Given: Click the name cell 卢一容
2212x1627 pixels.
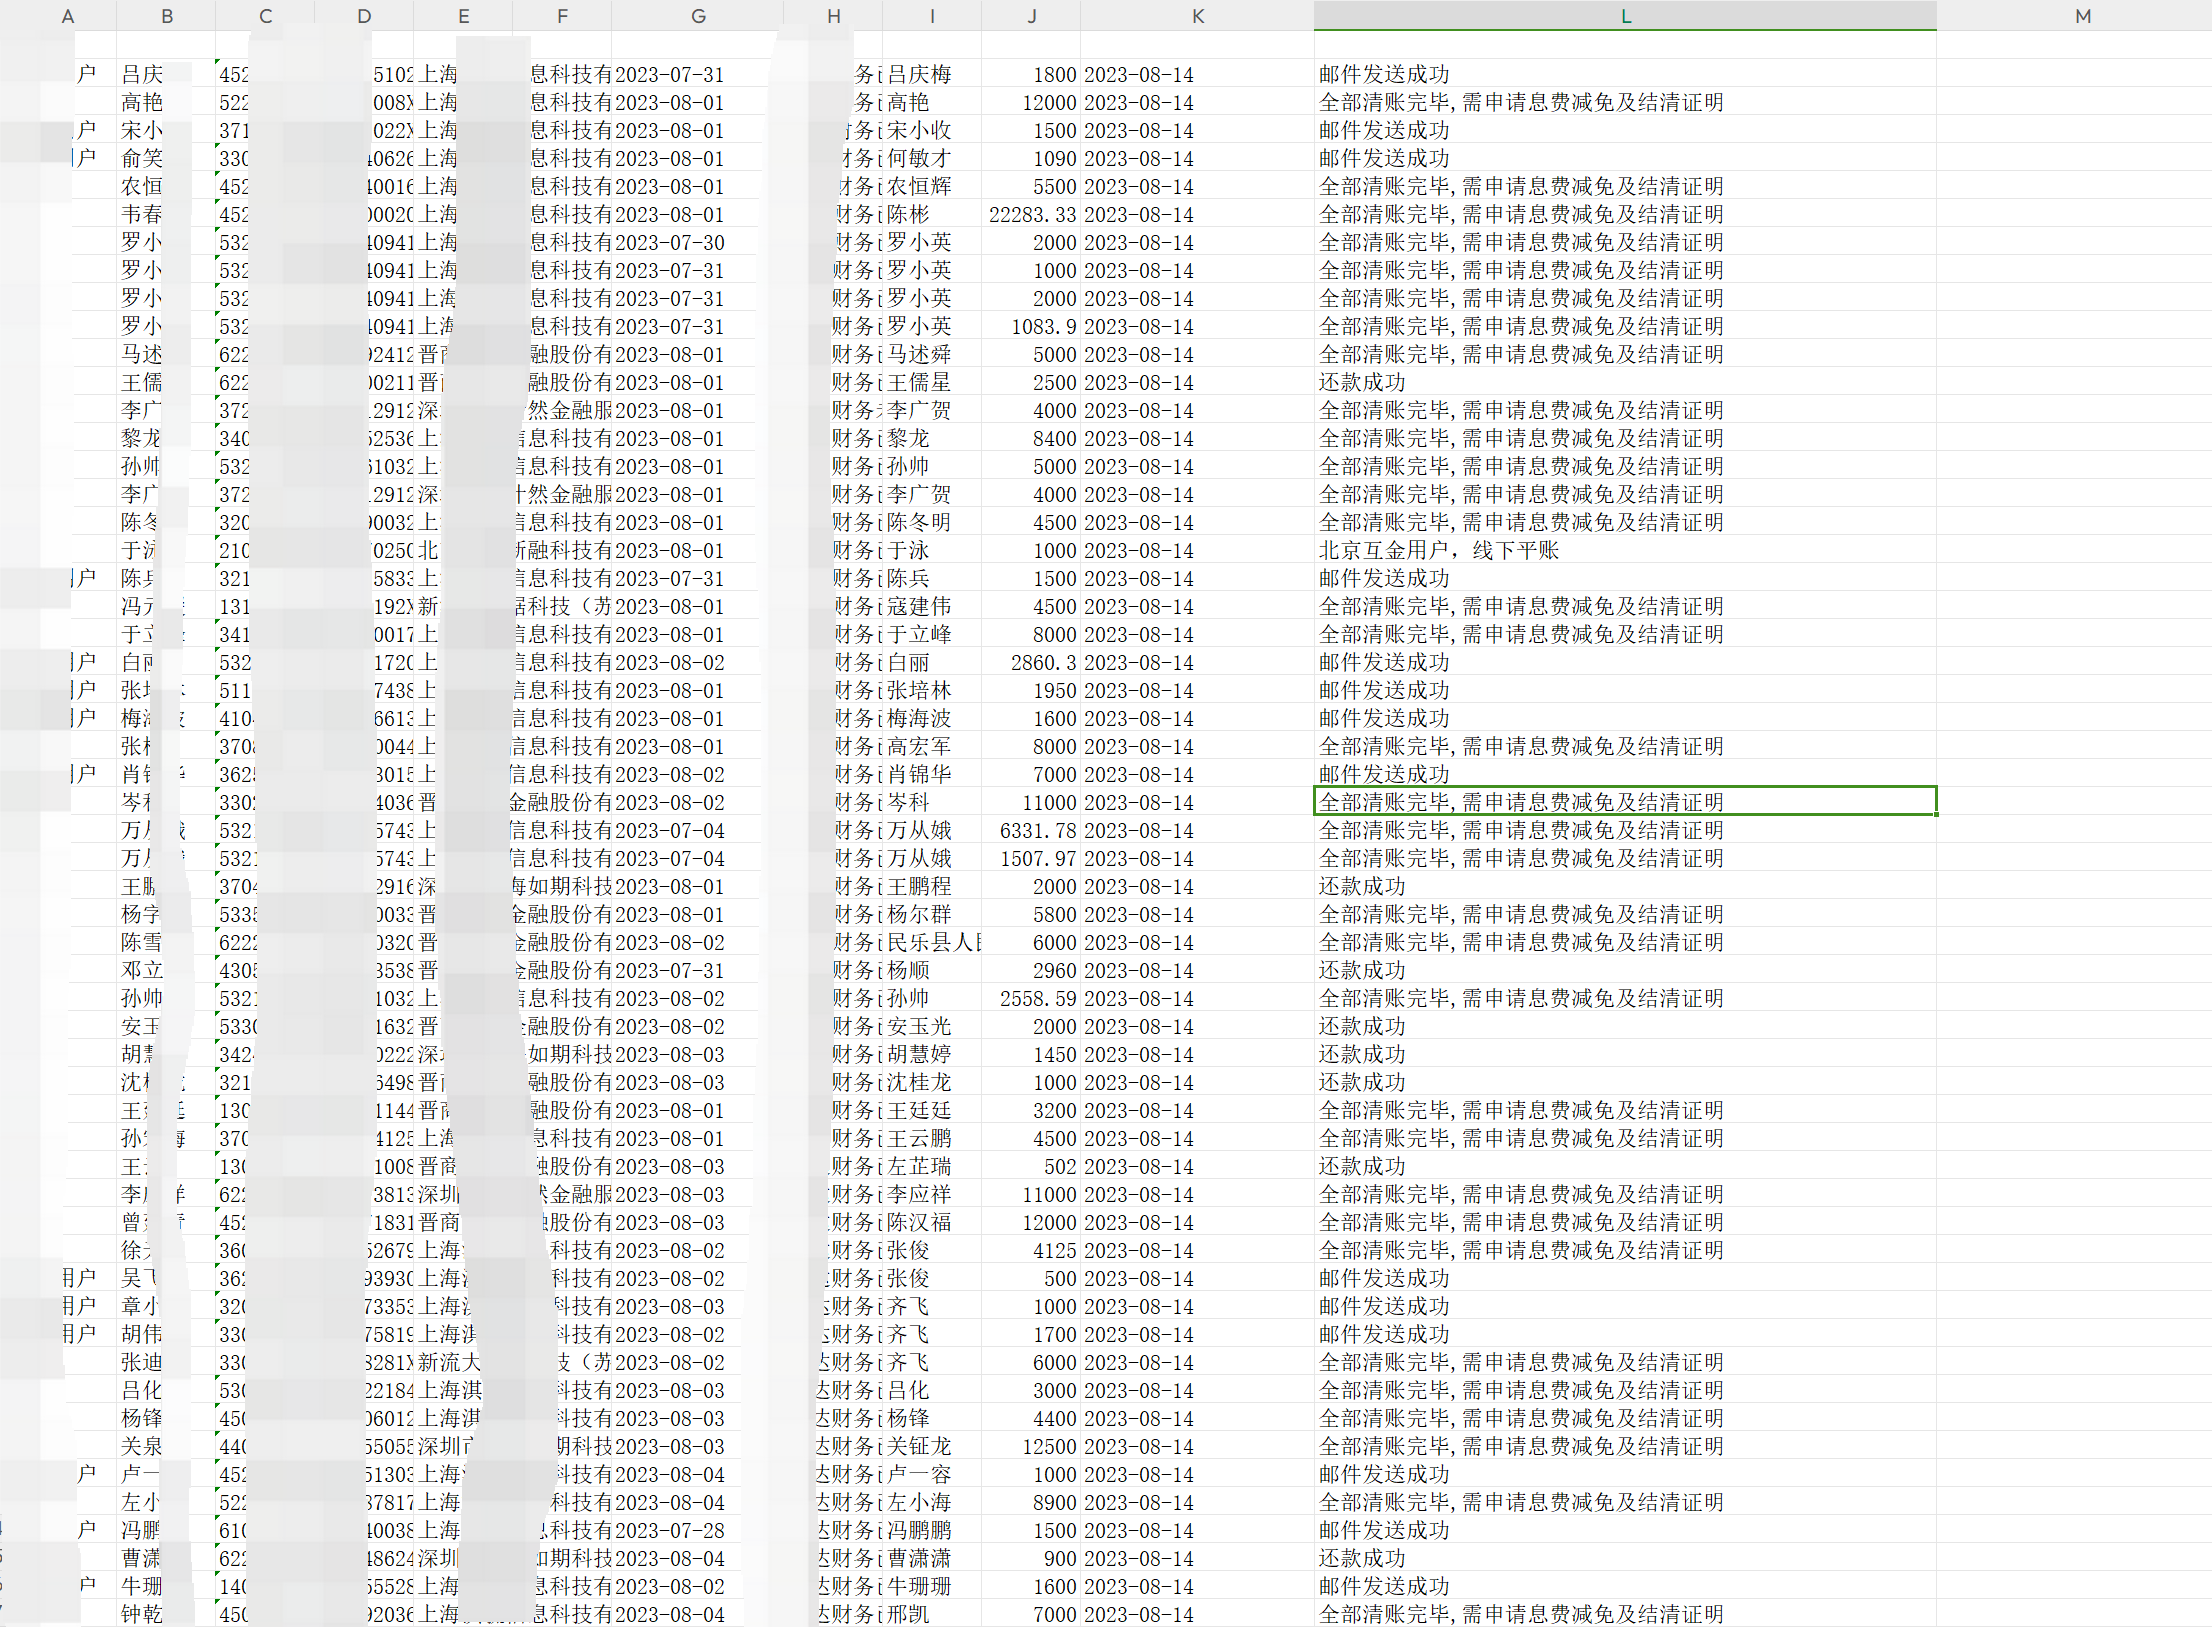Looking at the screenshot, I should point(932,1475).
